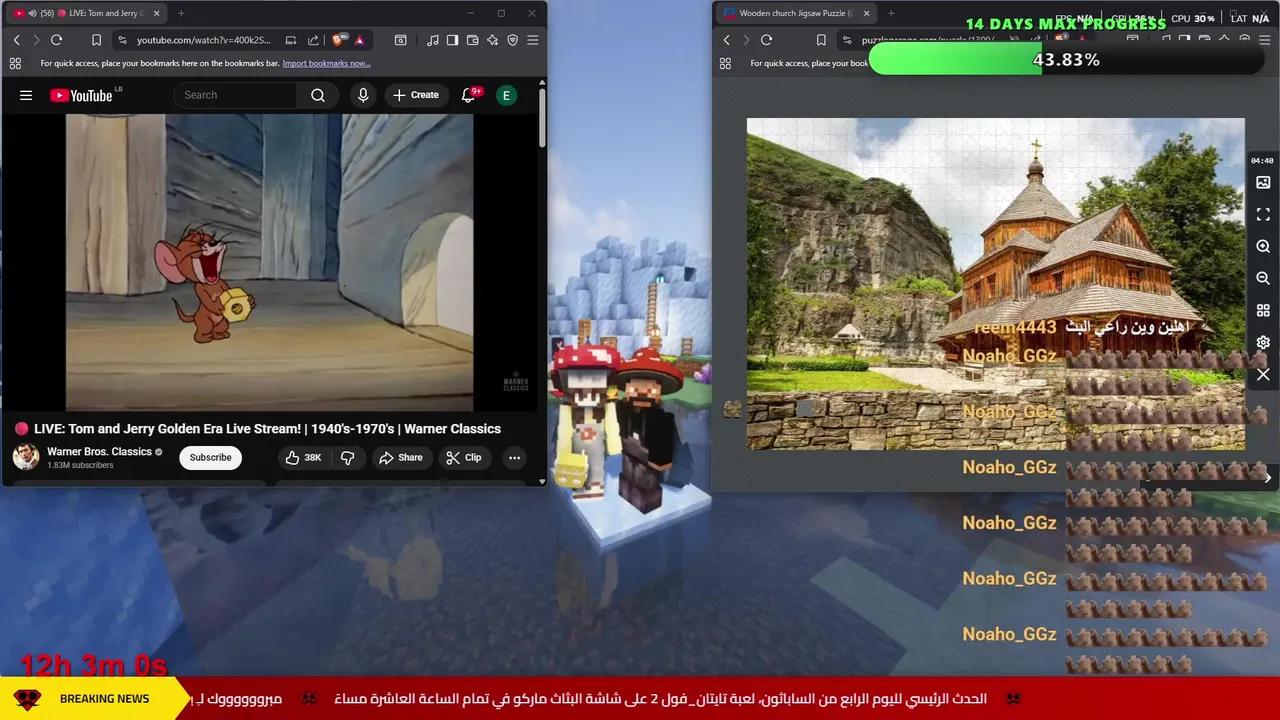
Task: Open site settings icon beside youtube.com URL
Action: (122, 40)
